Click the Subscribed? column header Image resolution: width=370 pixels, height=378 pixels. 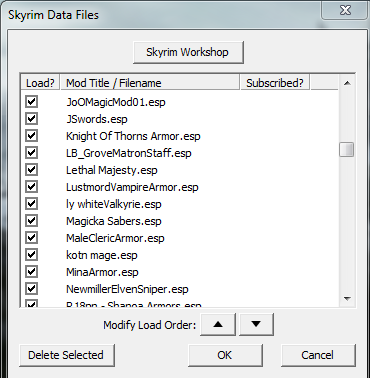275,83
